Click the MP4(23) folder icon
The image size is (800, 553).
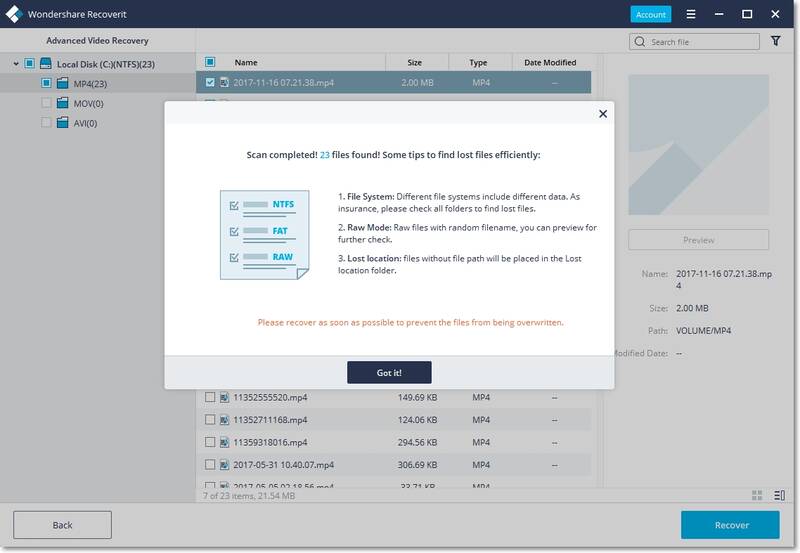tap(63, 83)
